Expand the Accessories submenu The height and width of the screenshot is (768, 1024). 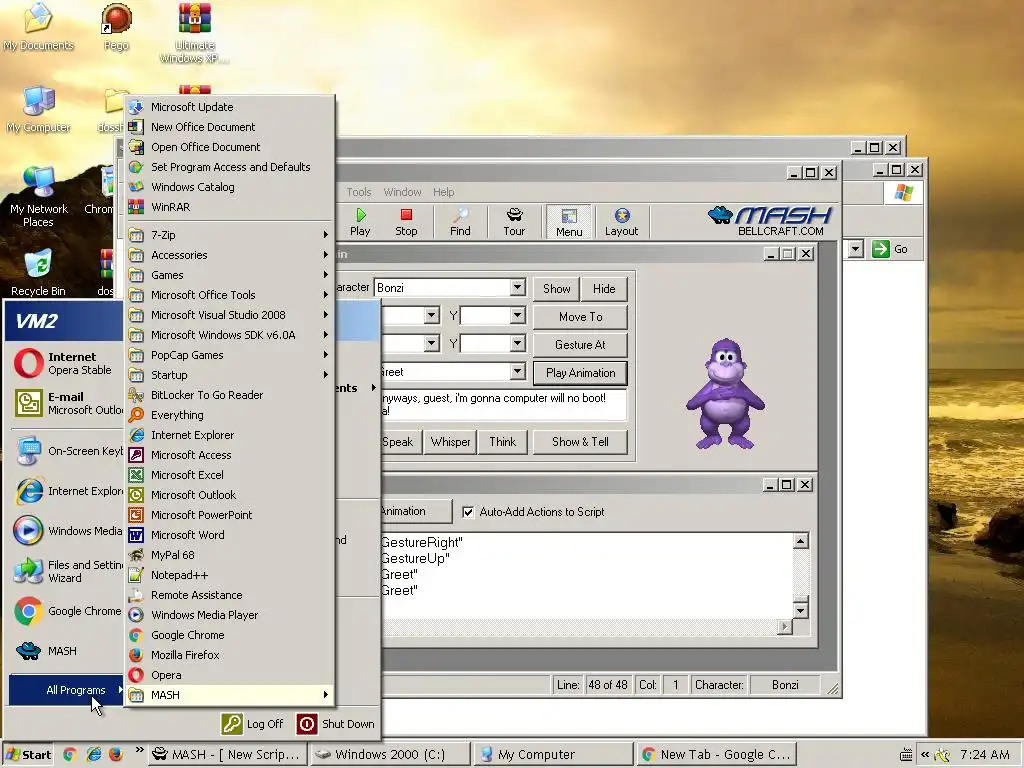click(230, 255)
